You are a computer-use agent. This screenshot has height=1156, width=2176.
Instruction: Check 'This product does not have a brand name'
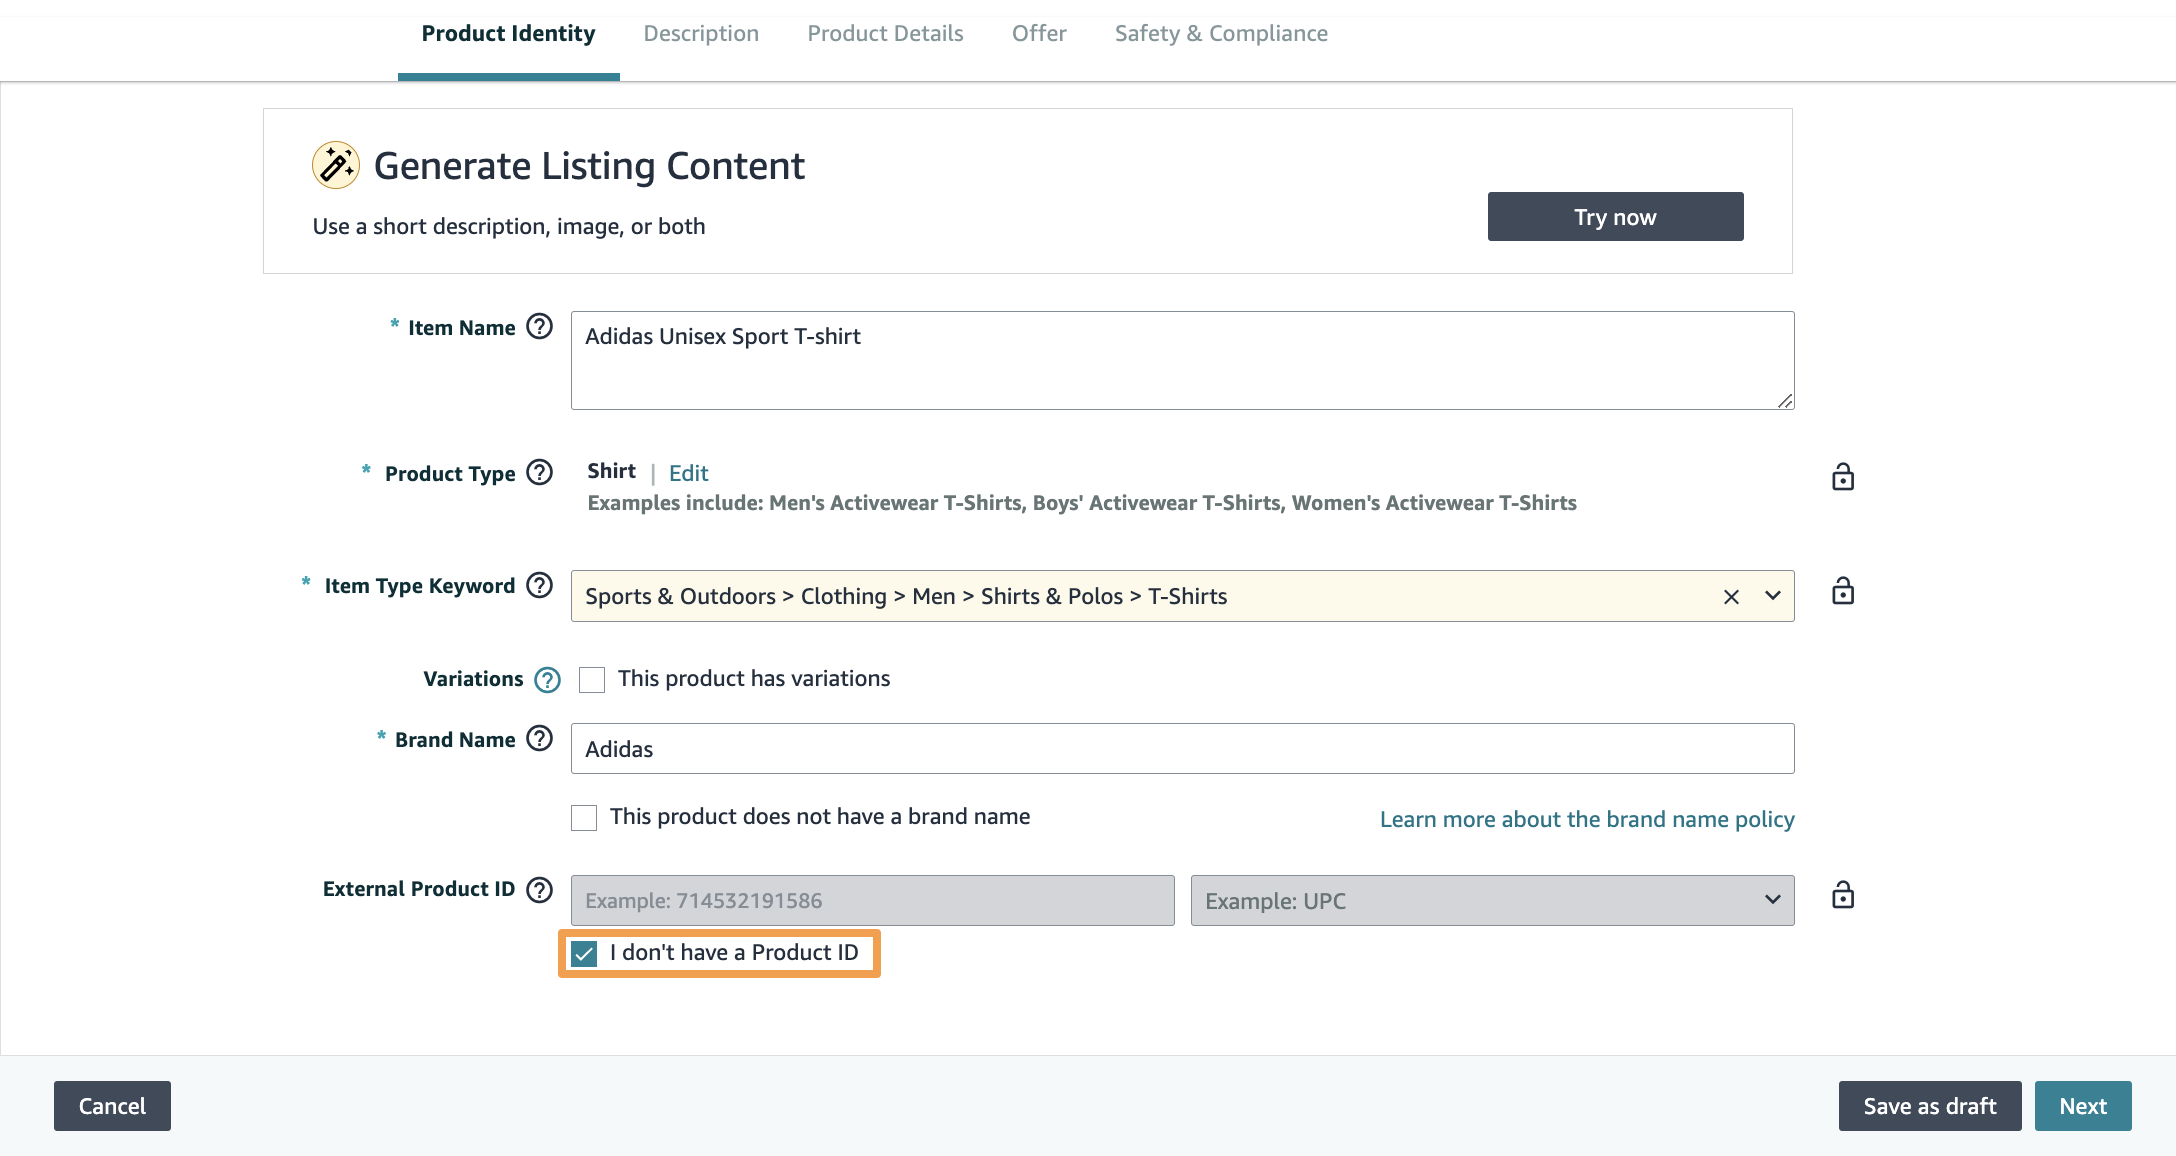[584, 818]
